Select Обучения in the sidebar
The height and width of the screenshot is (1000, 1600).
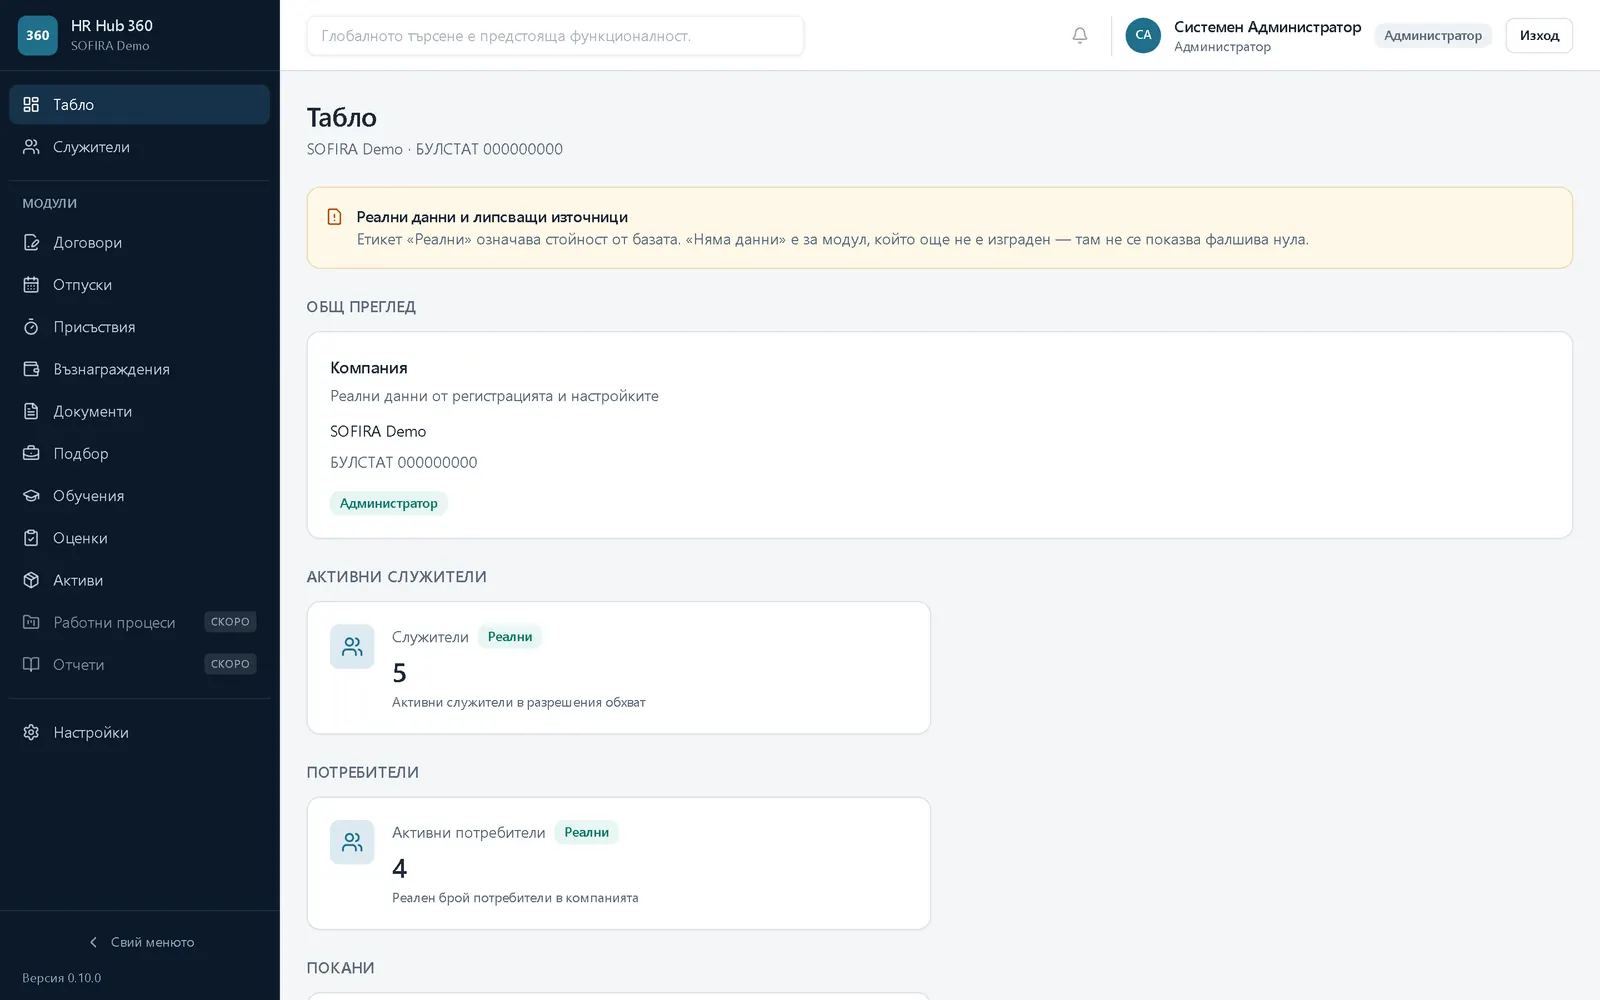click(139, 496)
